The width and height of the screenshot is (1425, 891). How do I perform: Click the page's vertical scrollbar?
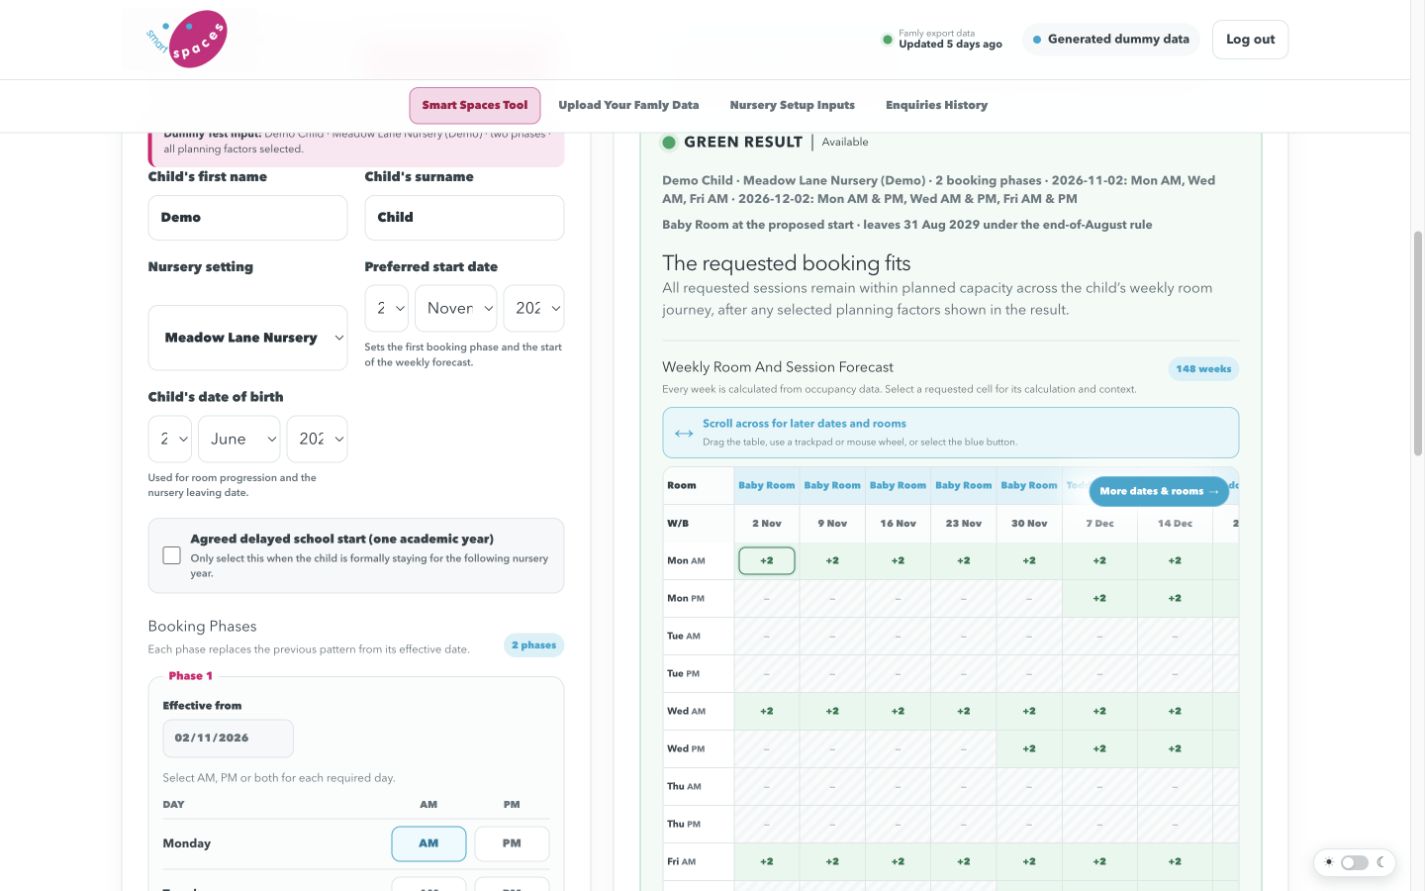click(1417, 343)
